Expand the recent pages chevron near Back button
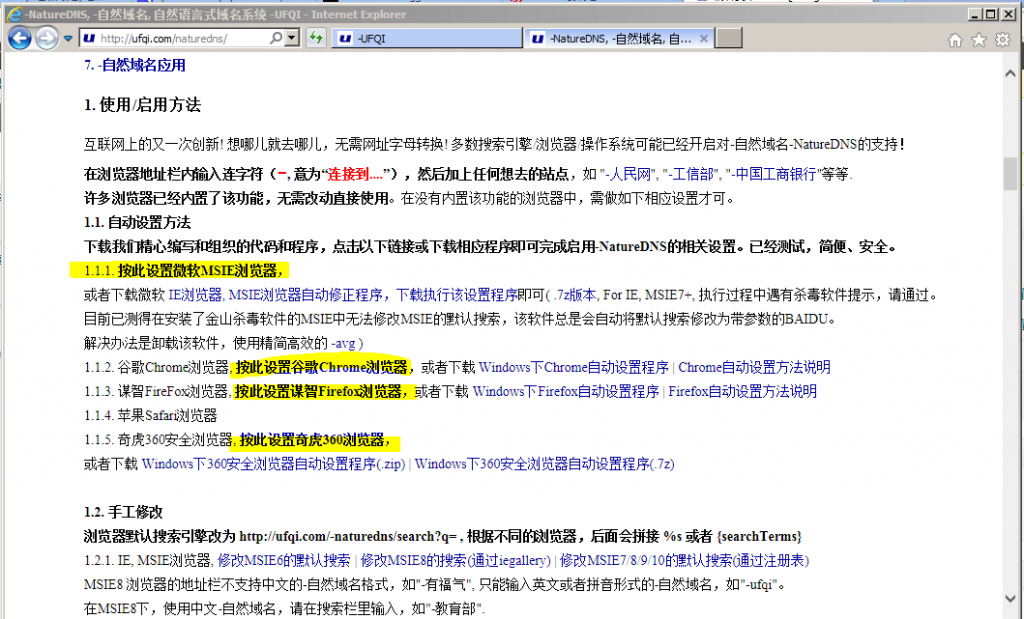This screenshot has height=619, width=1024. (66, 38)
